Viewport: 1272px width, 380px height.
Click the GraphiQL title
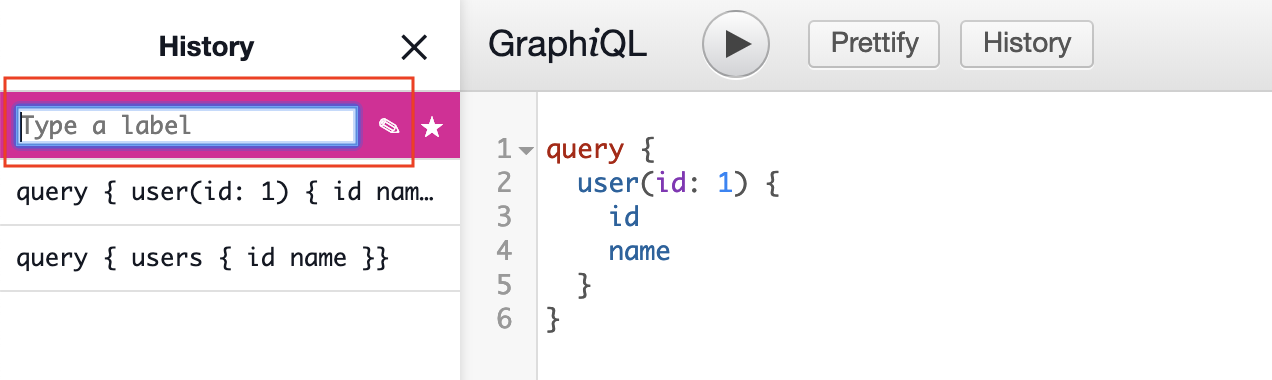point(568,45)
